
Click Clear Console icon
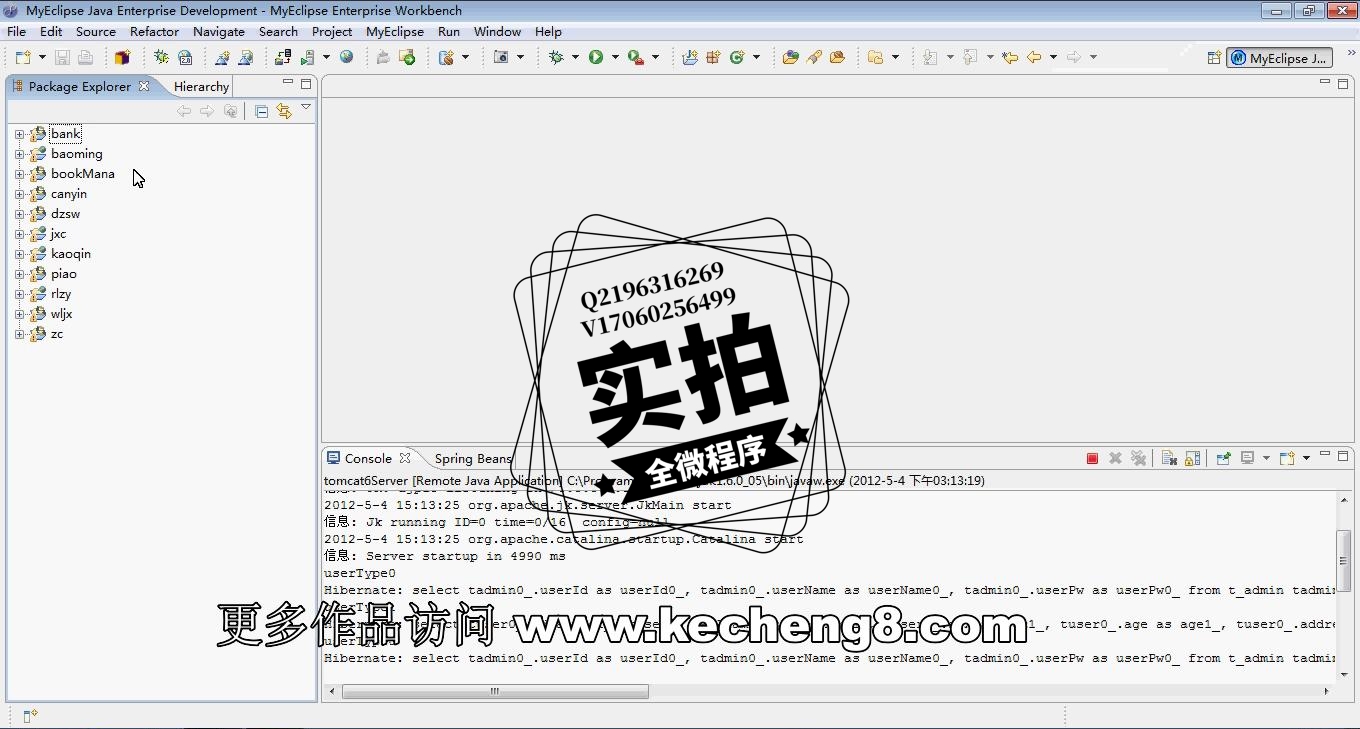coord(1168,458)
